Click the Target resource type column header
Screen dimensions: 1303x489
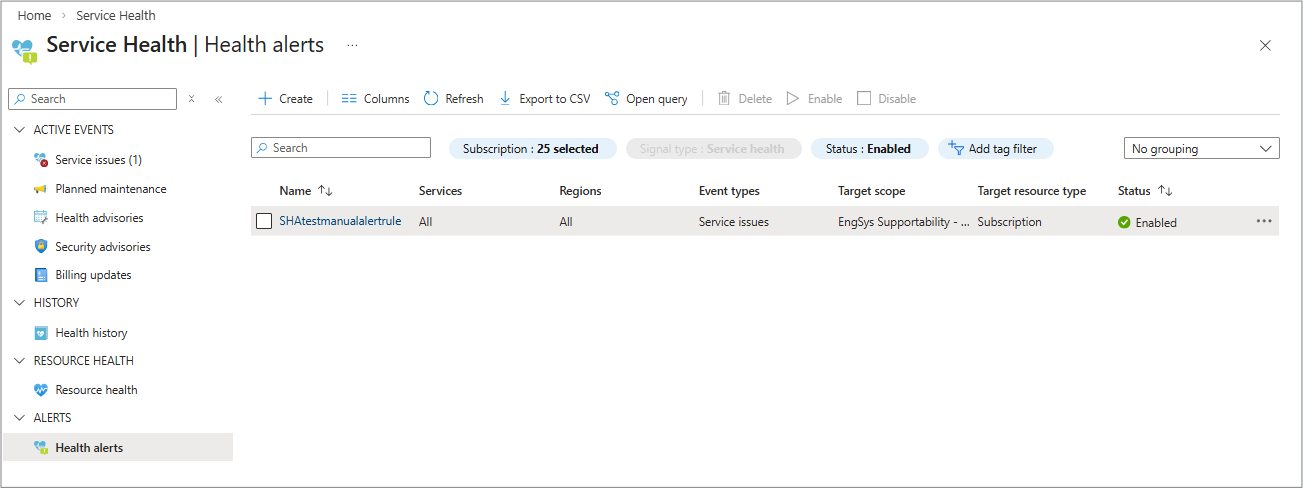point(1031,191)
